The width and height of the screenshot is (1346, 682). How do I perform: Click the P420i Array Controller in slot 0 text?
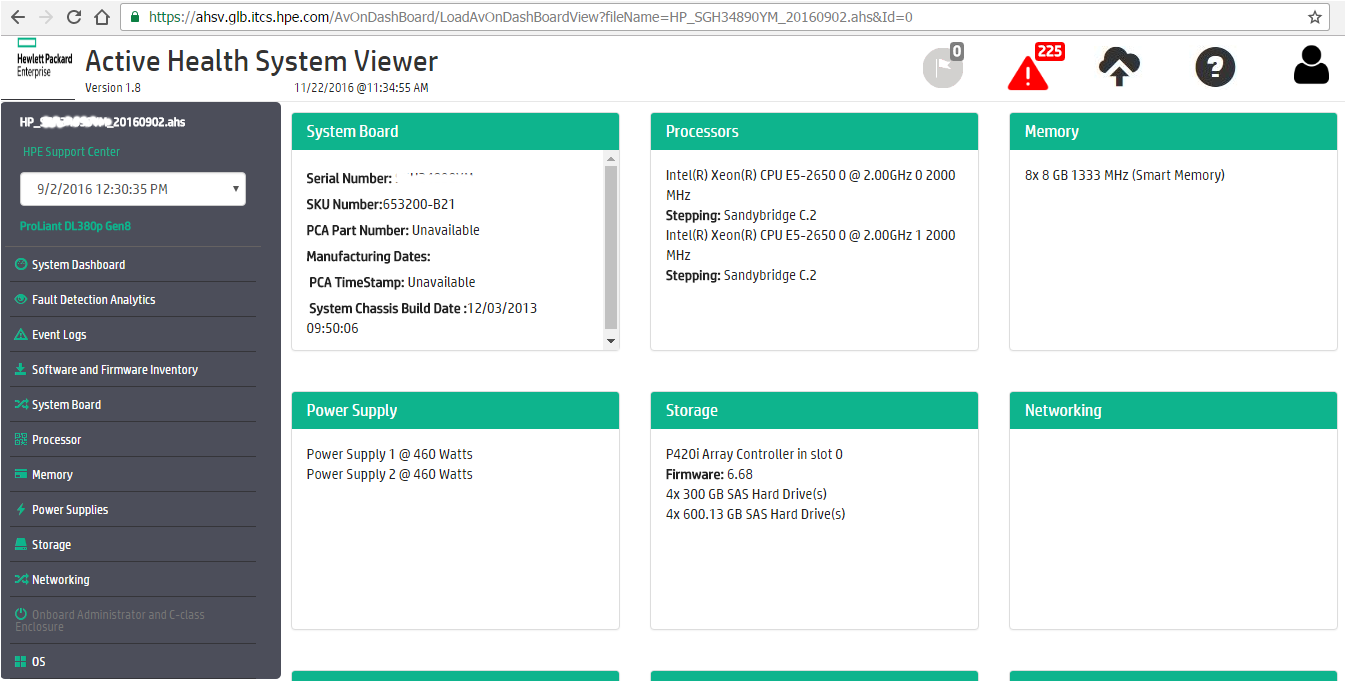(x=754, y=454)
